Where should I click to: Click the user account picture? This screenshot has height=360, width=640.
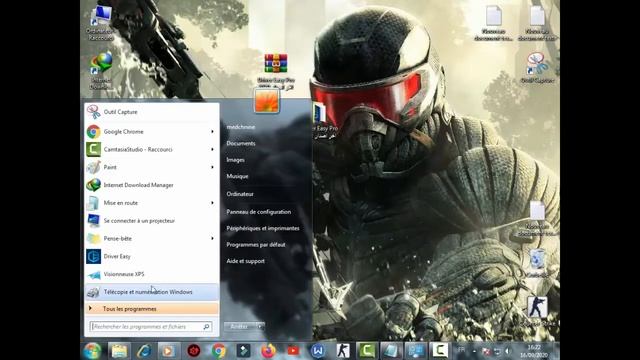pyautogui.click(x=267, y=101)
